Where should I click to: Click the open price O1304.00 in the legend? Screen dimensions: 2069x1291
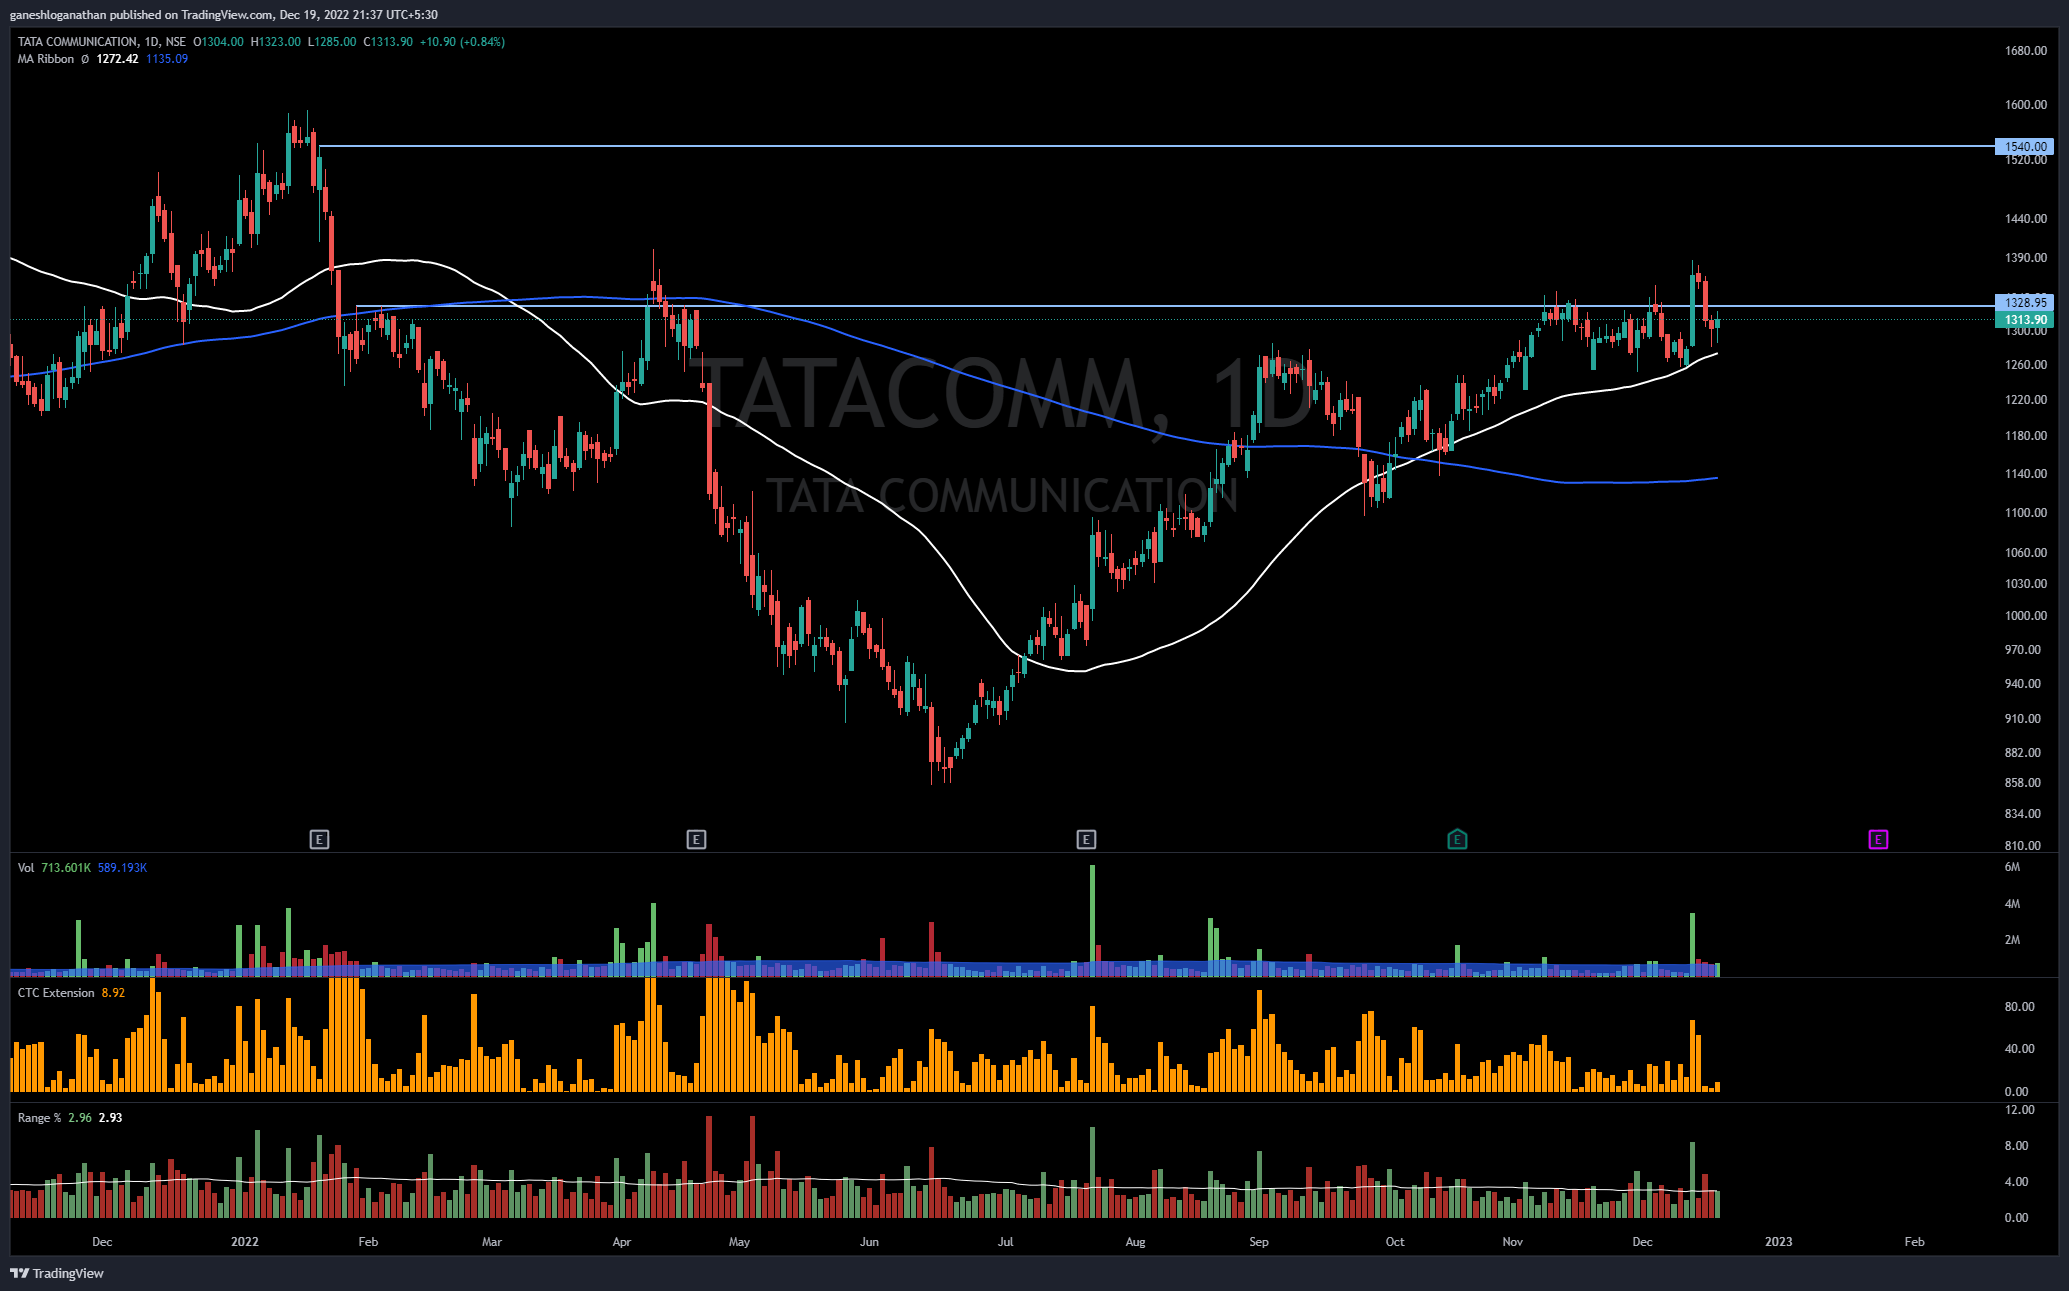point(218,42)
